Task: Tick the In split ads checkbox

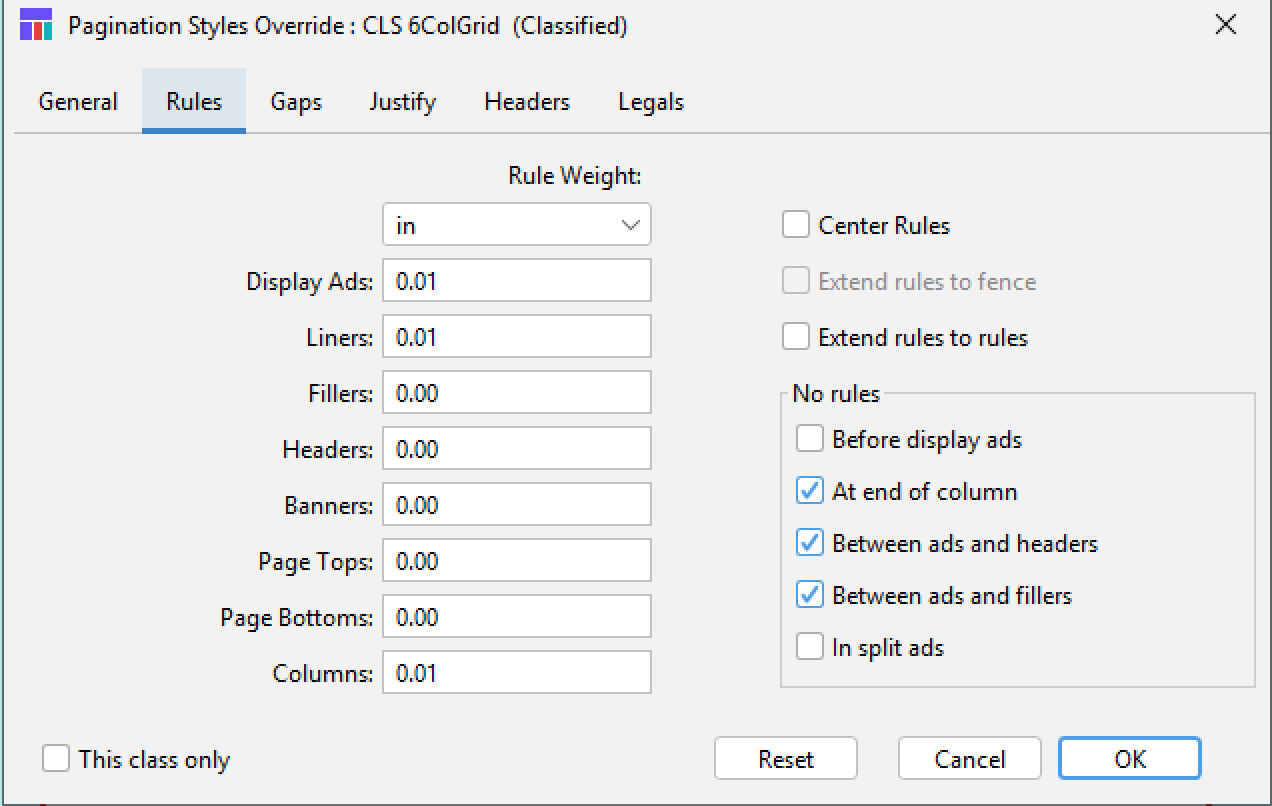Action: 810,647
